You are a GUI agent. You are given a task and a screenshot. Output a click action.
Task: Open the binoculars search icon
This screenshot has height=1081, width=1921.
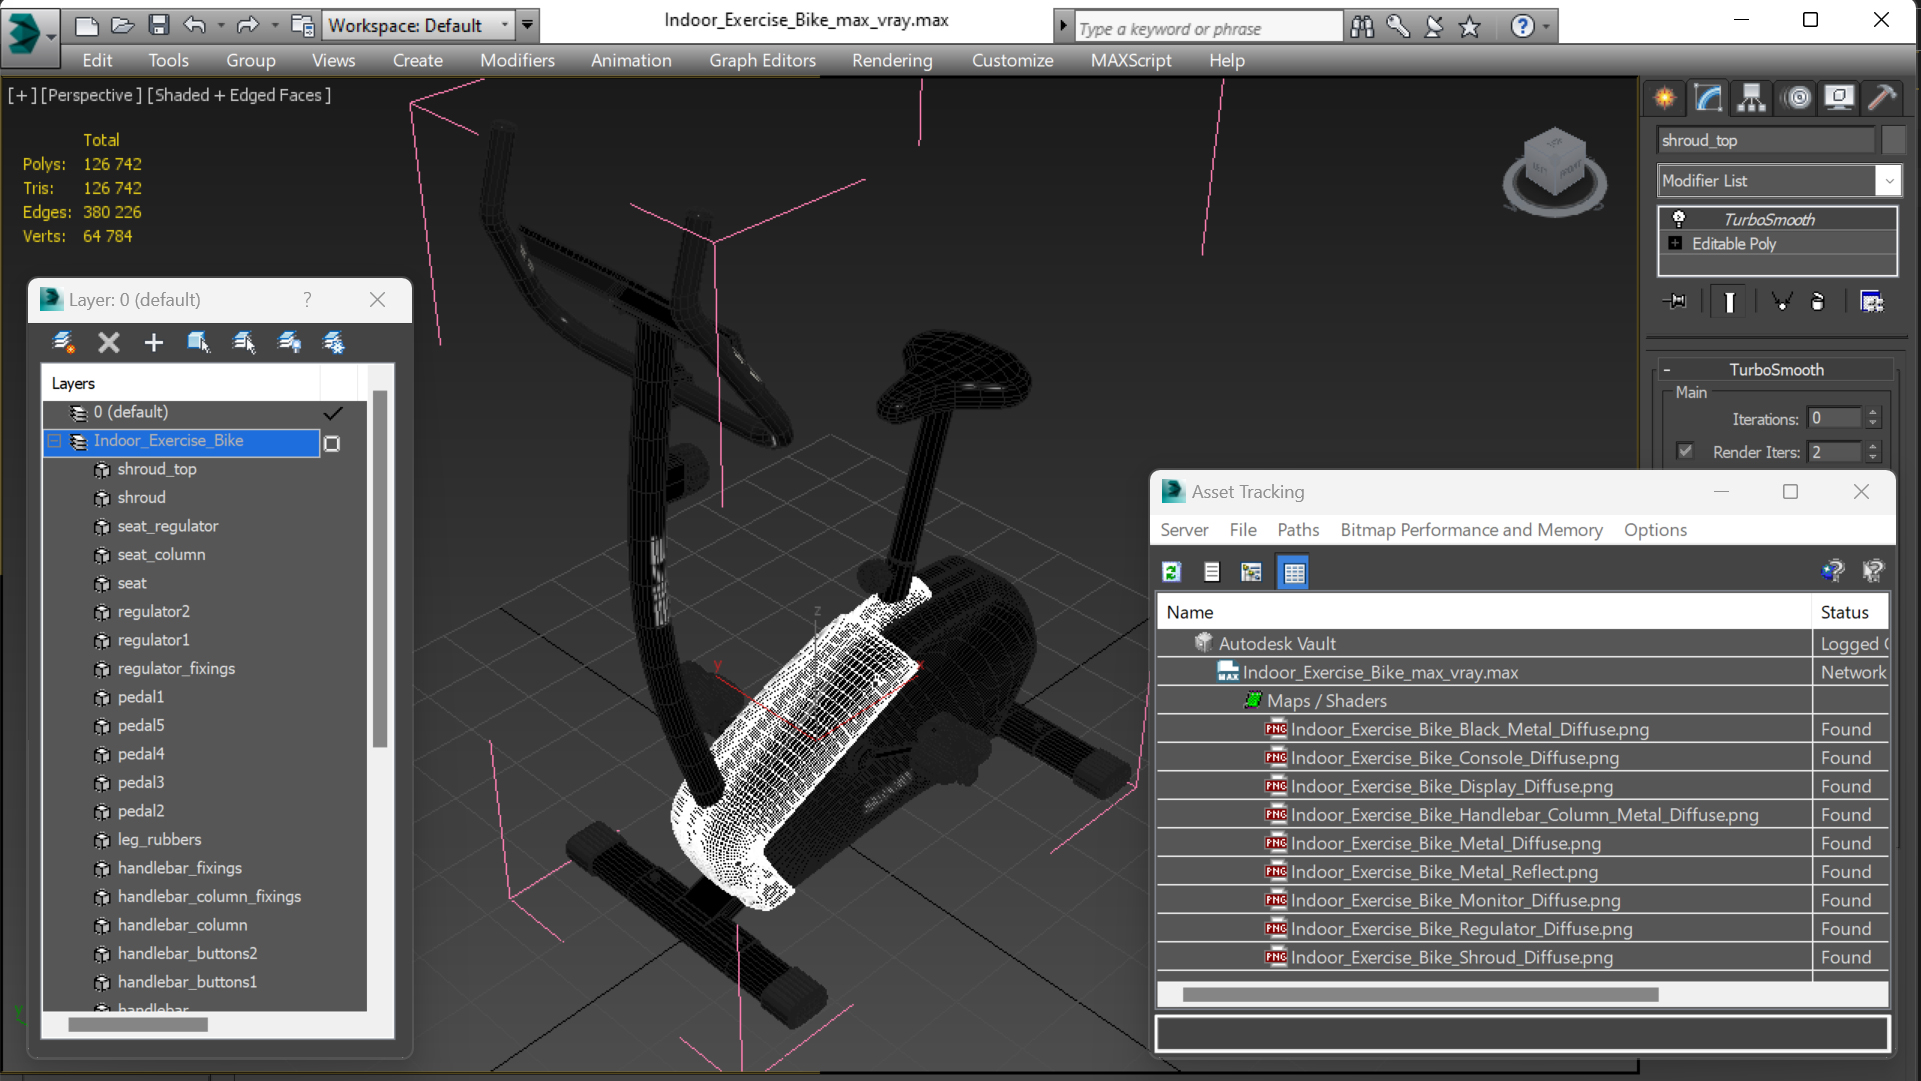[1362, 27]
